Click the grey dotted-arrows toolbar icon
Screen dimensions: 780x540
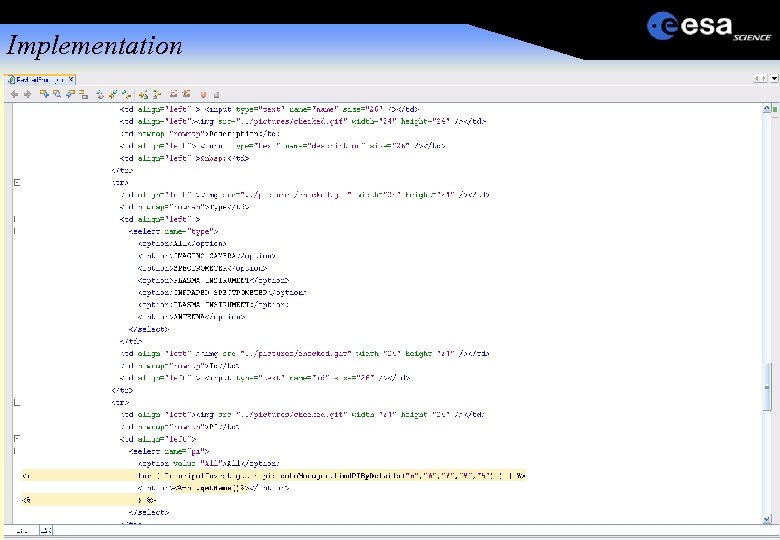100,94
